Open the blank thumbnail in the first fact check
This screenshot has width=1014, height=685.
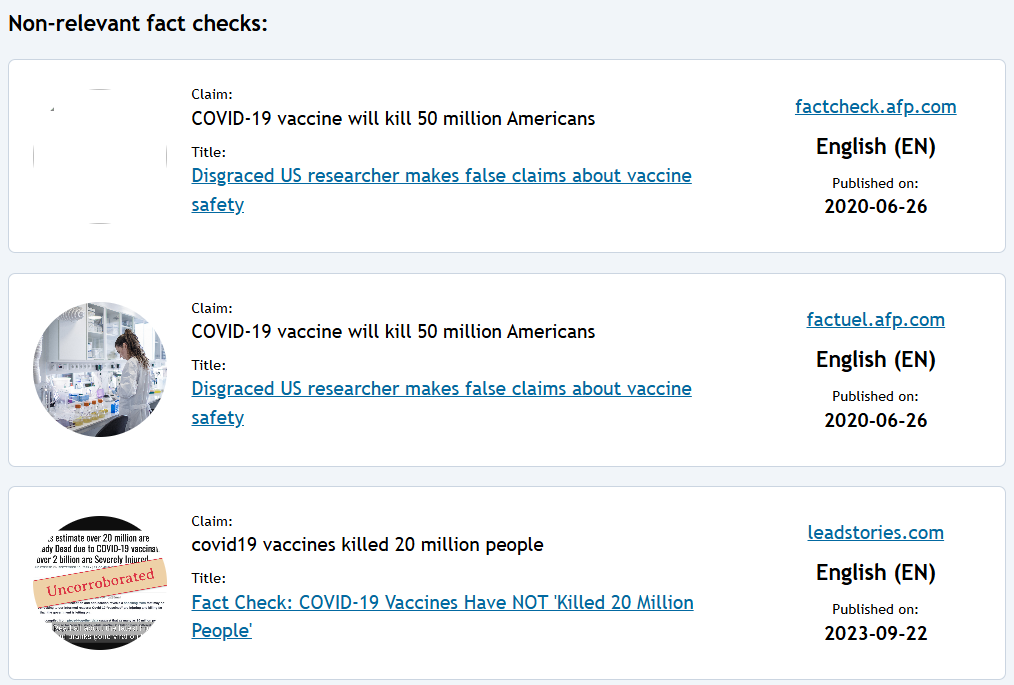tap(100, 156)
